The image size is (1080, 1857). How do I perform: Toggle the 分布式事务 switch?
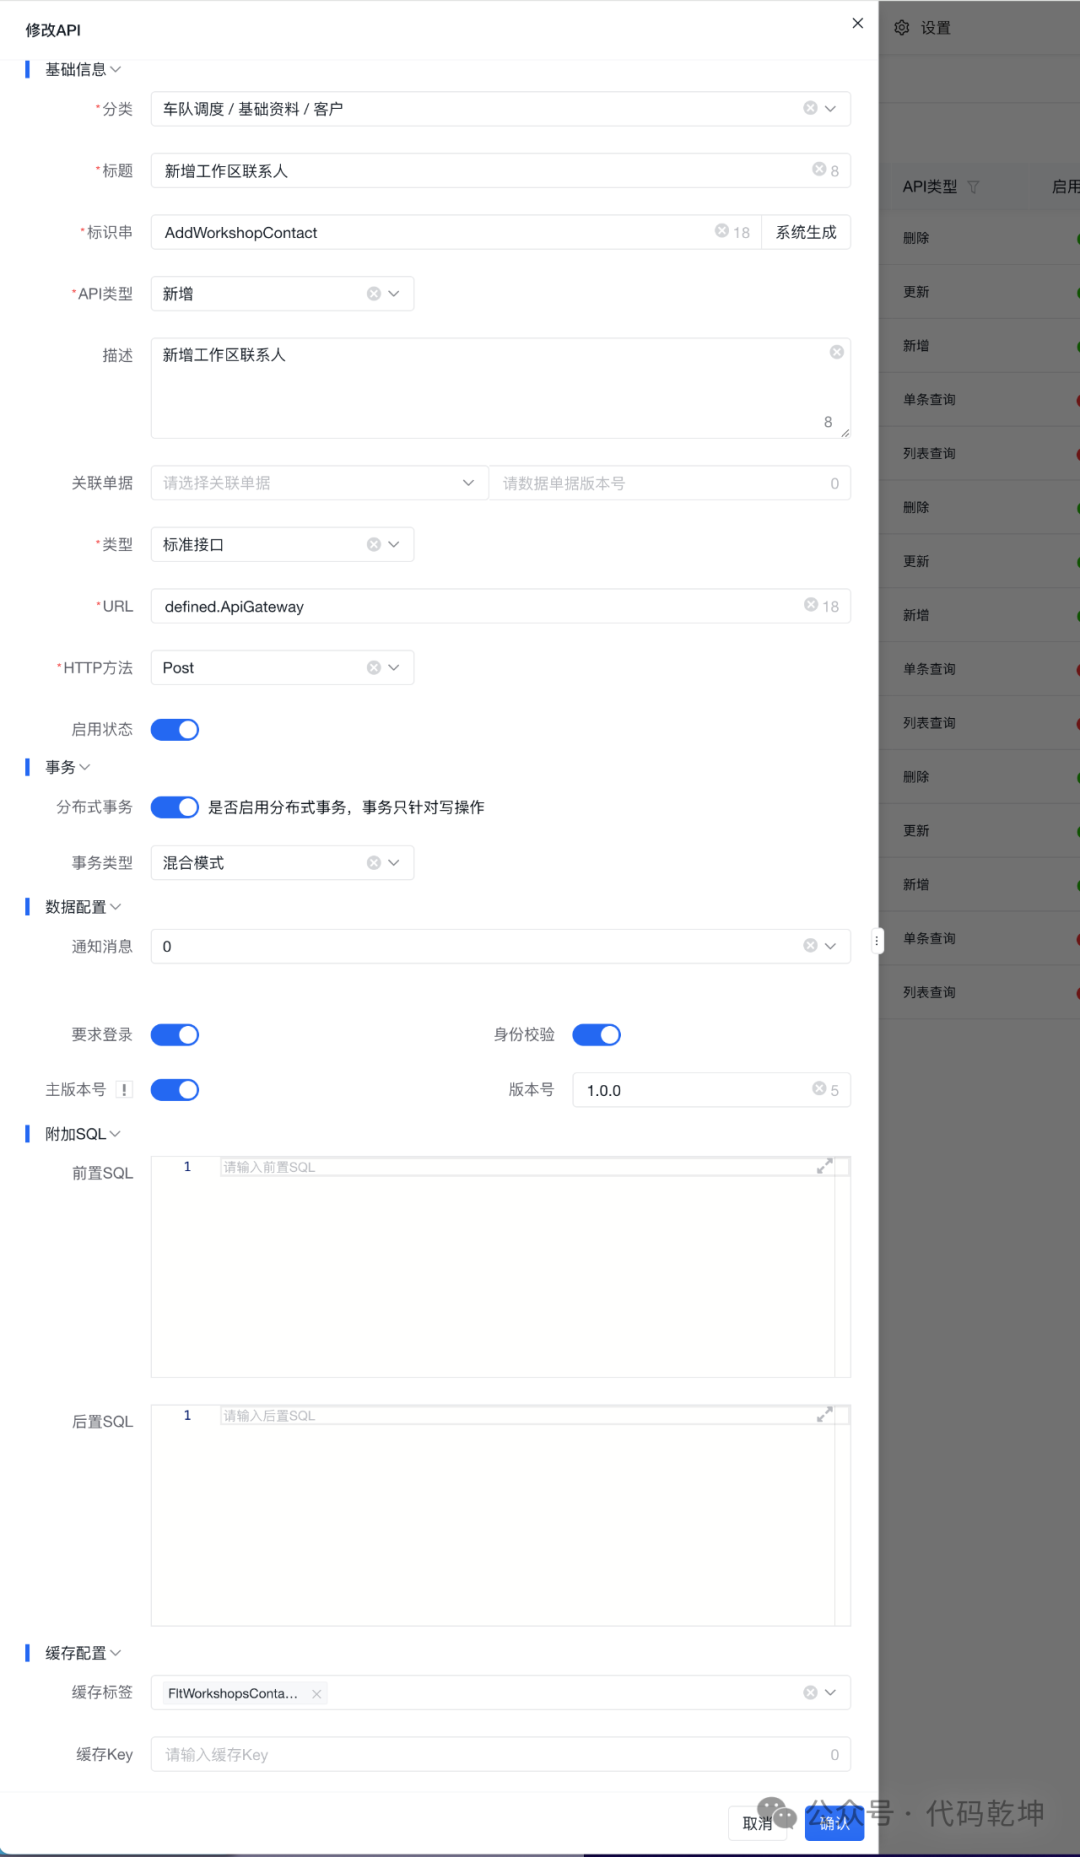point(175,807)
